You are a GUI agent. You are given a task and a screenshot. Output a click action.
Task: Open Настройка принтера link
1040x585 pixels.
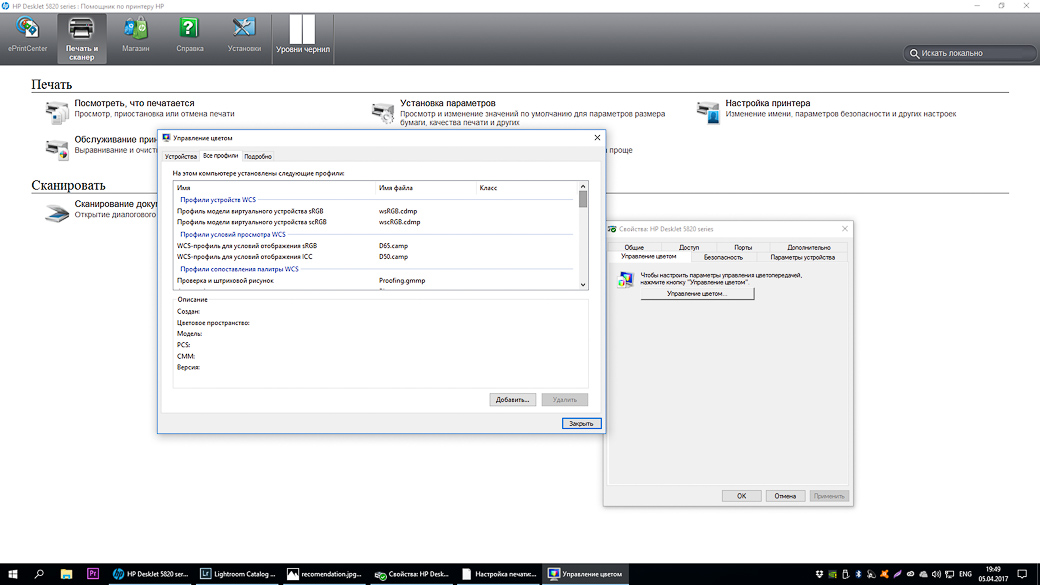pyautogui.click(x=767, y=103)
